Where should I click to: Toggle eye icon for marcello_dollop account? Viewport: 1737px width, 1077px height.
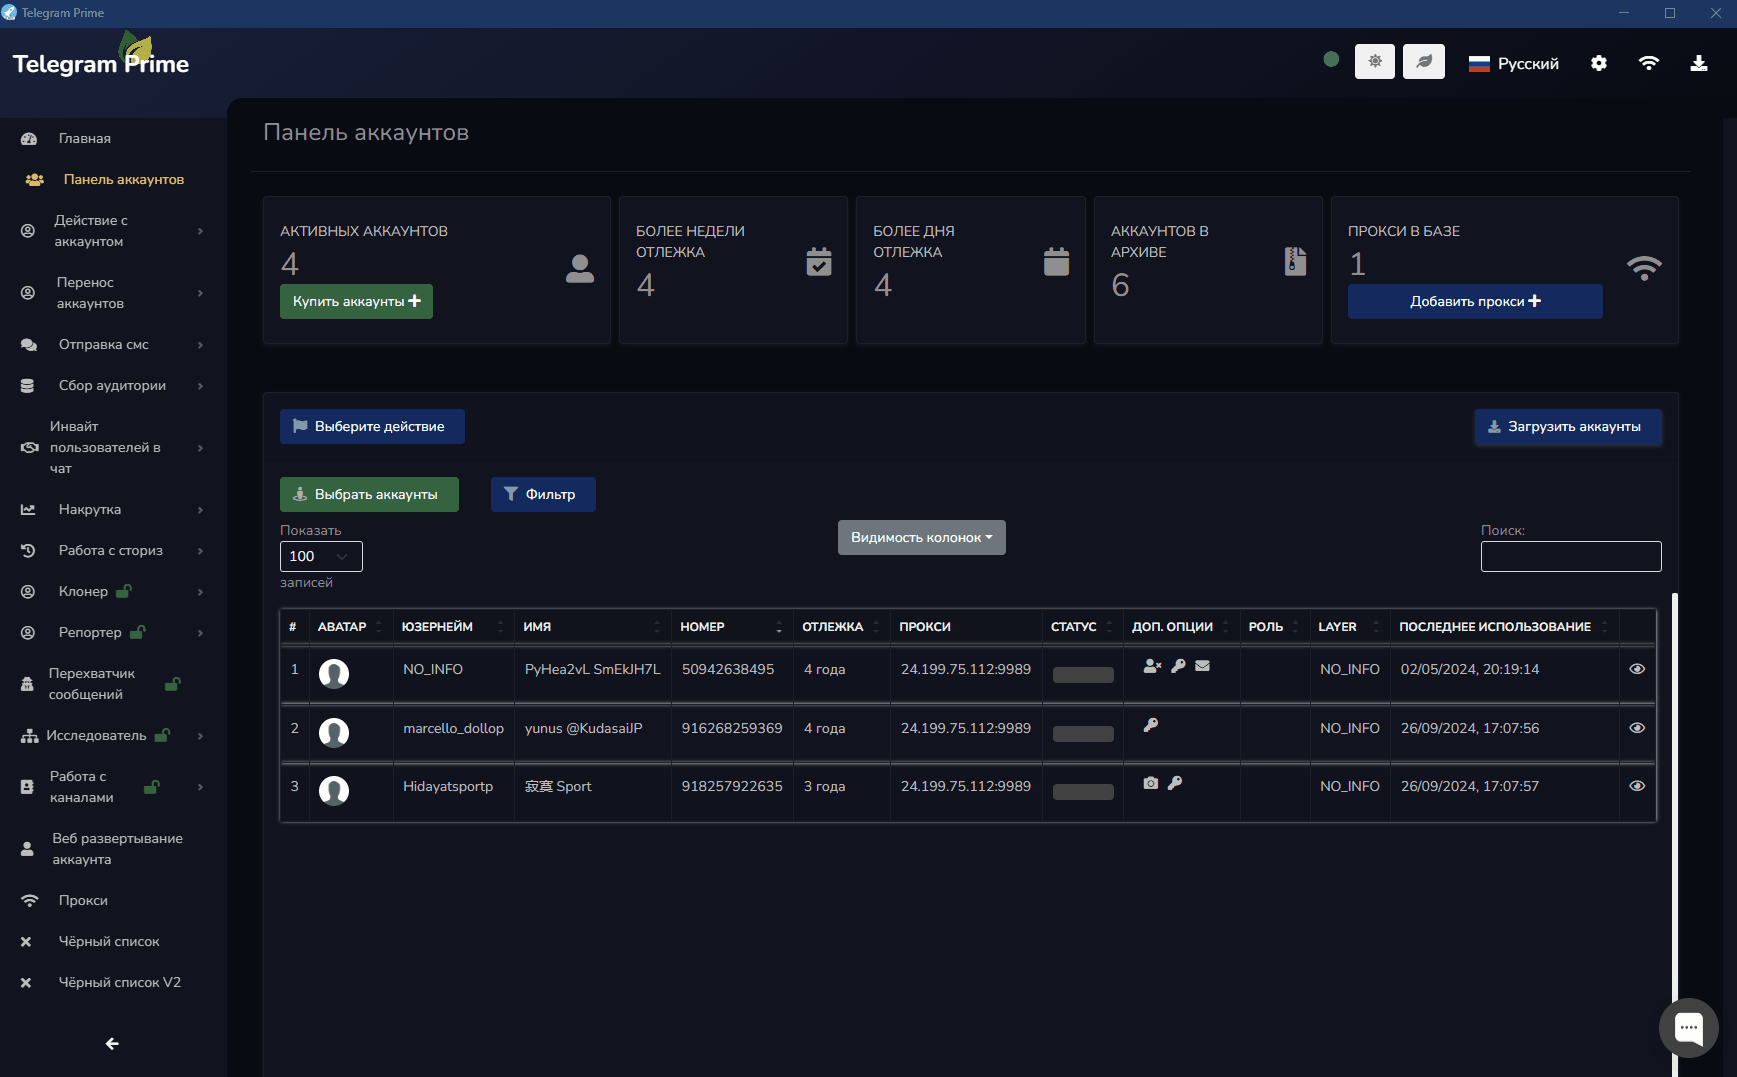(x=1637, y=728)
